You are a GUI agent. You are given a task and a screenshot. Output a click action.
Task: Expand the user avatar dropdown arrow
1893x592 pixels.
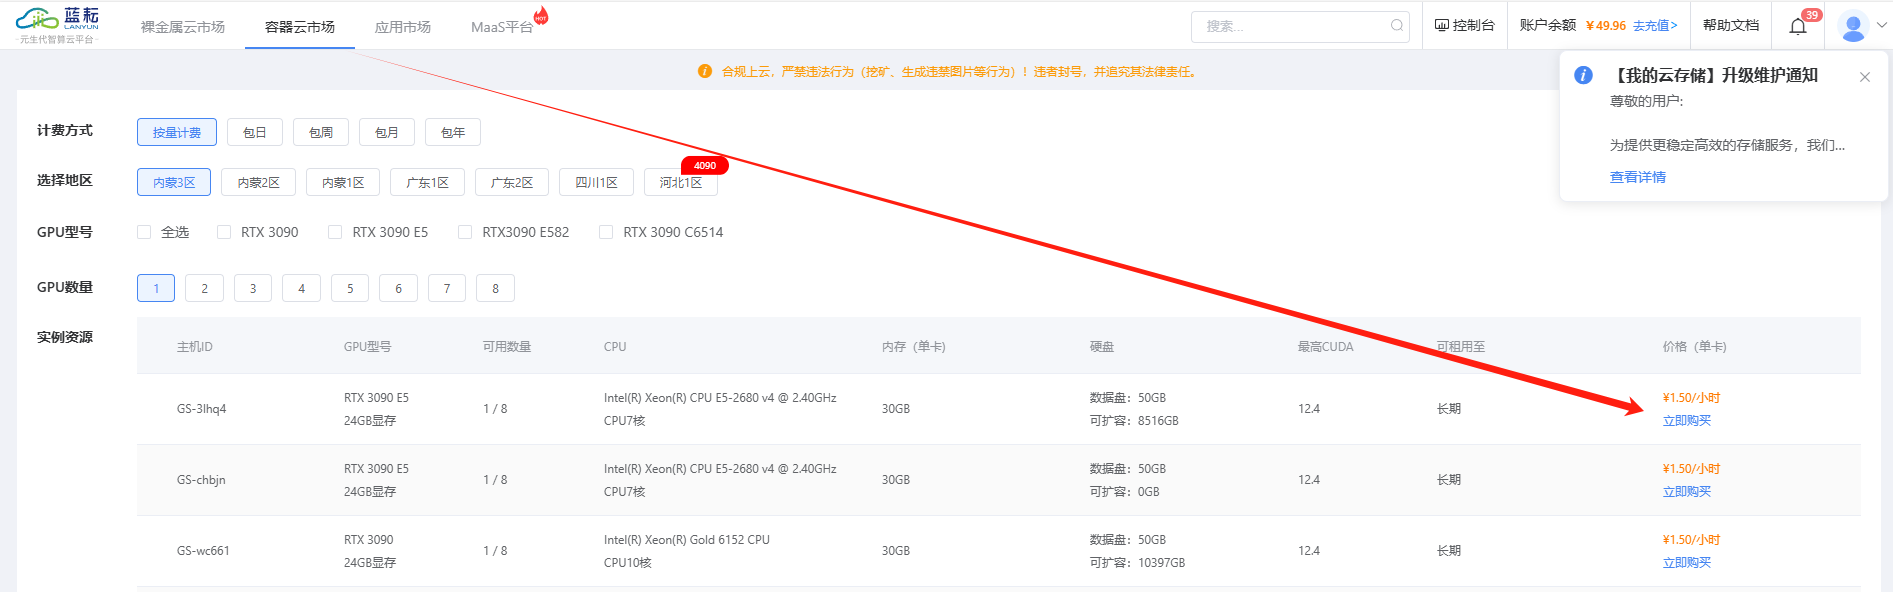click(1881, 26)
